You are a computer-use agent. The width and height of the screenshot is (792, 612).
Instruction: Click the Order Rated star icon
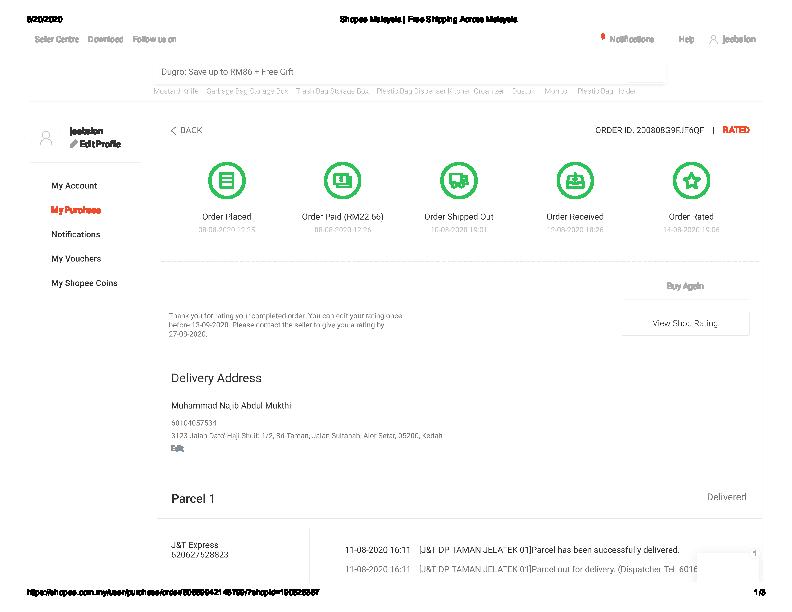691,180
